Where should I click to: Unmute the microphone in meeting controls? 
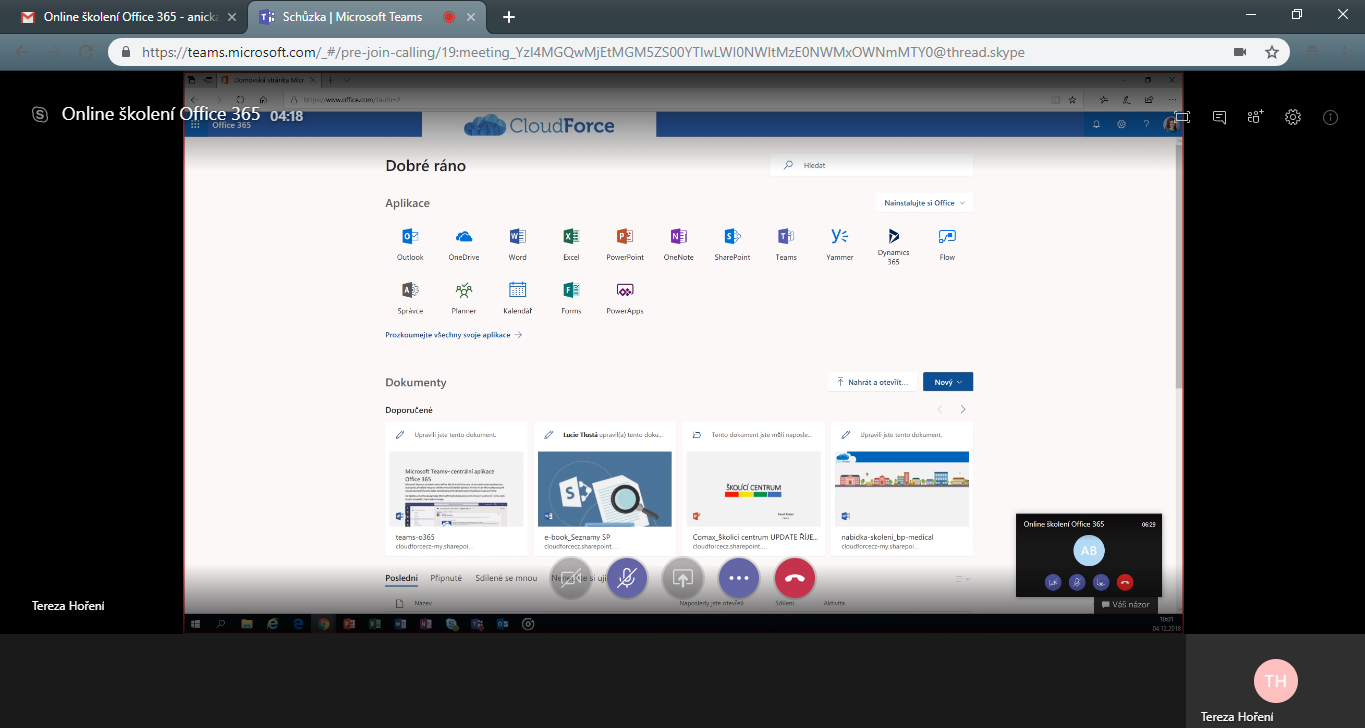coord(627,578)
